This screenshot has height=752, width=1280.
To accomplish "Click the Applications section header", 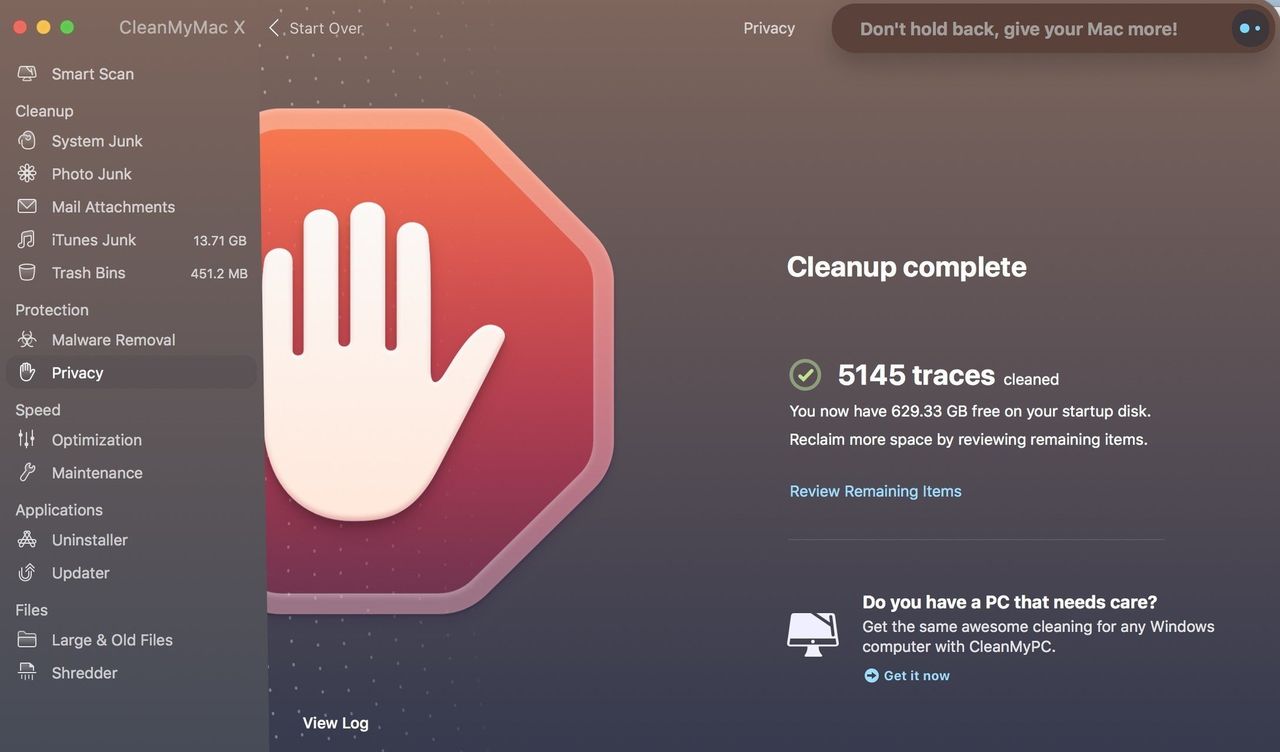I will pyautogui.click(x=59, y=510).
